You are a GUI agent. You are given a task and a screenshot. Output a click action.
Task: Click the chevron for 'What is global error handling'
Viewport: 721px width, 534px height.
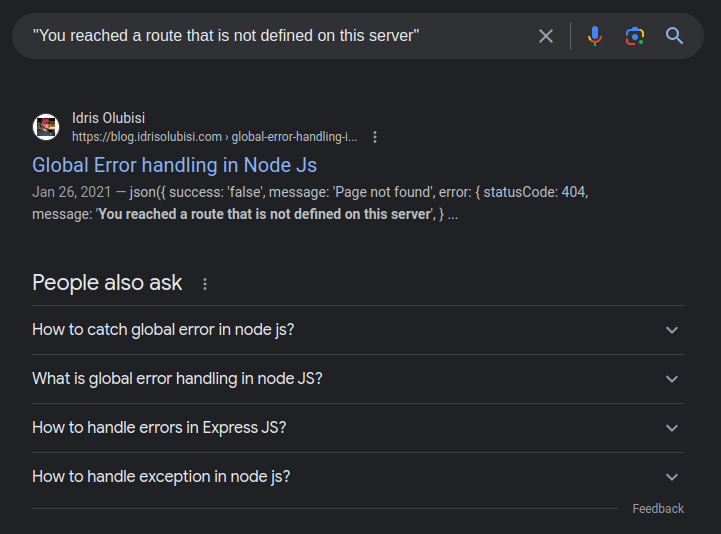tap(672, 379)
